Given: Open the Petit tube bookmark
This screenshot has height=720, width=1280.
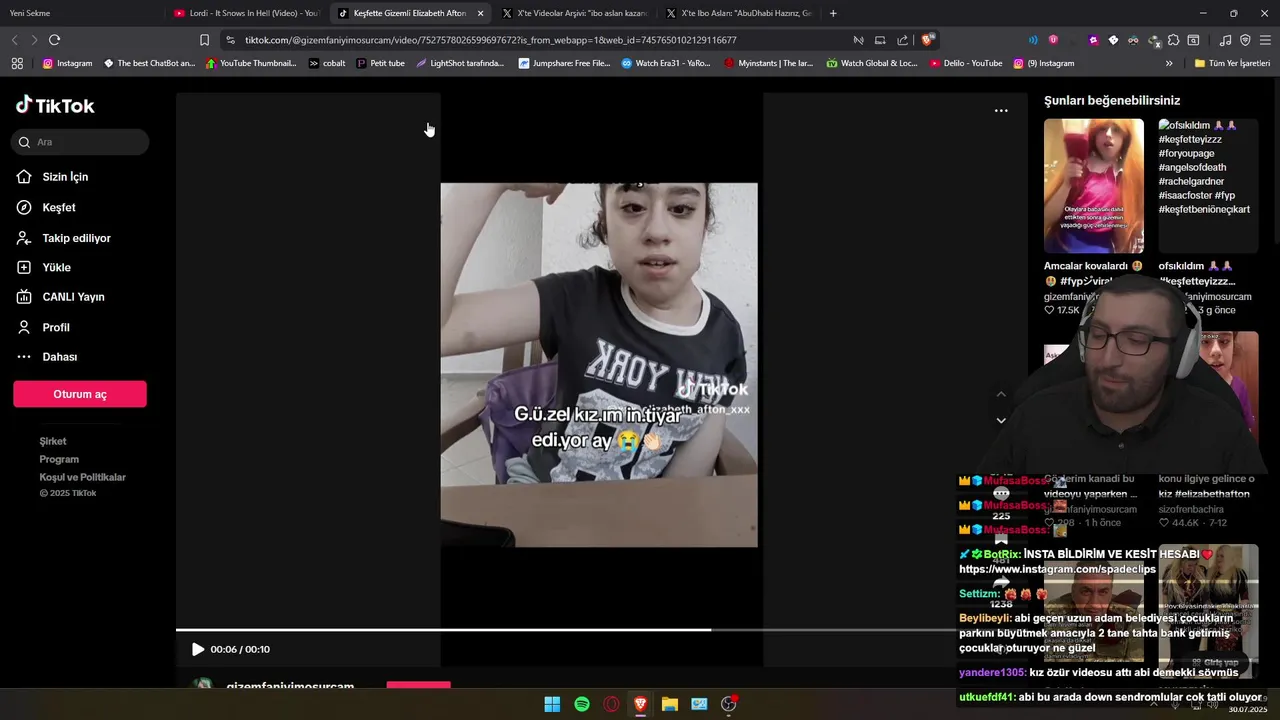Looking at the screenshot, I should [380, 63].
